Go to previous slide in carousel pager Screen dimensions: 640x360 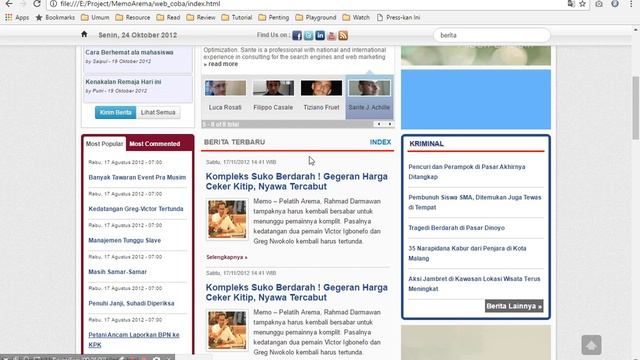click(379, 124)
